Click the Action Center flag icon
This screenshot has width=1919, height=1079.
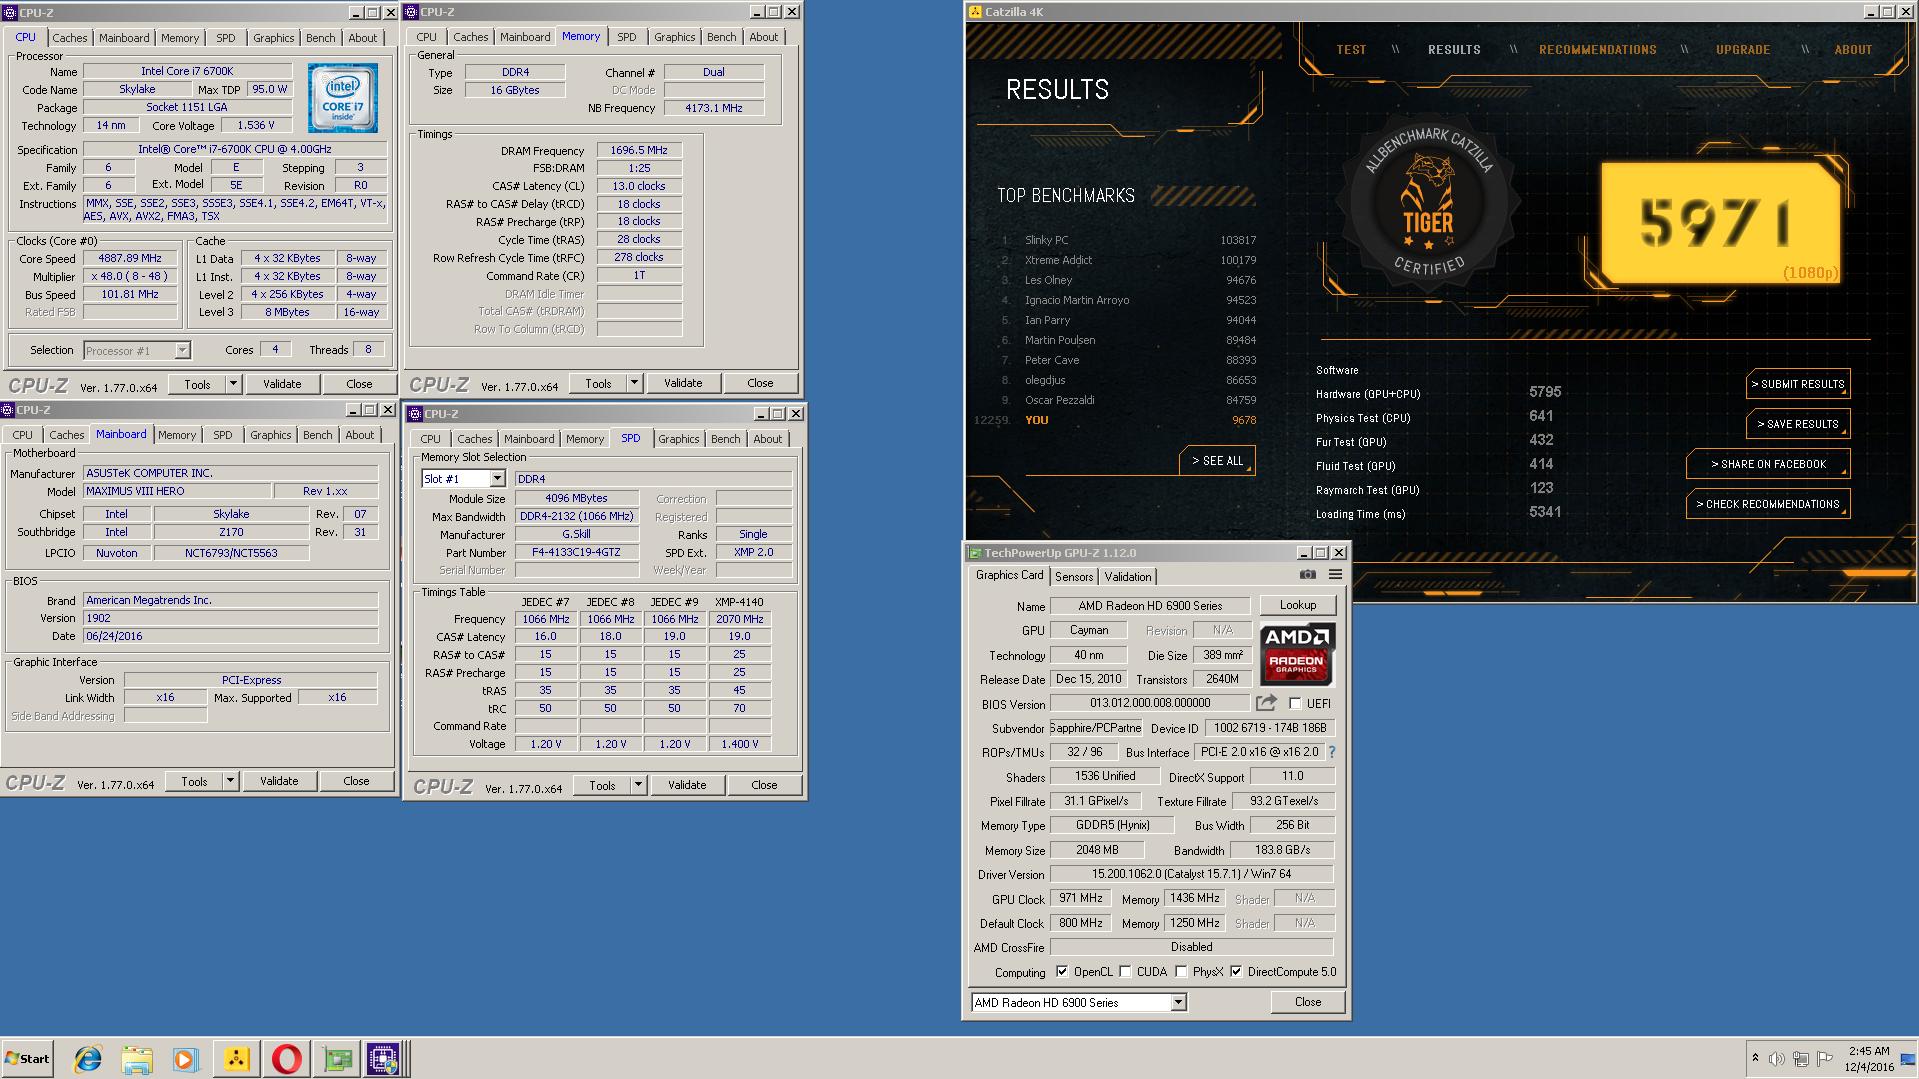1825,1059
